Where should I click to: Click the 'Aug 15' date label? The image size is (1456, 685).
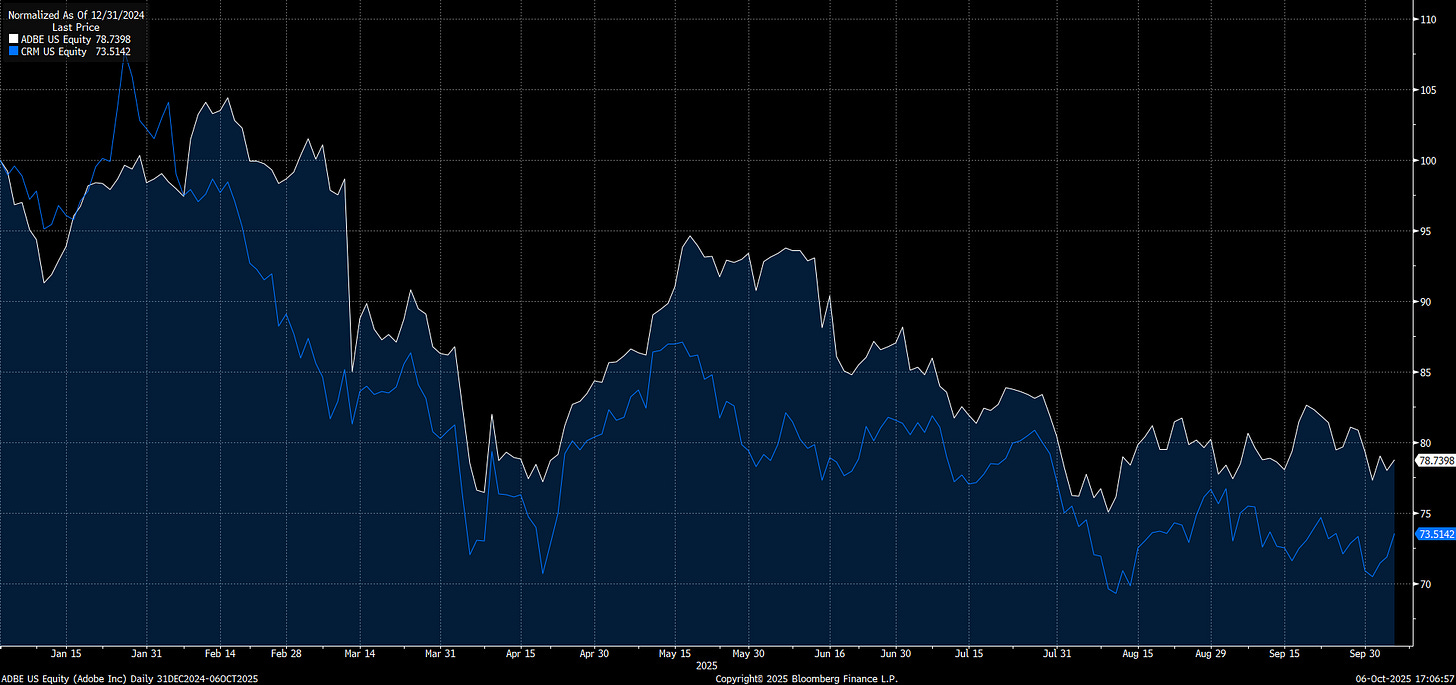(1138, 654)
